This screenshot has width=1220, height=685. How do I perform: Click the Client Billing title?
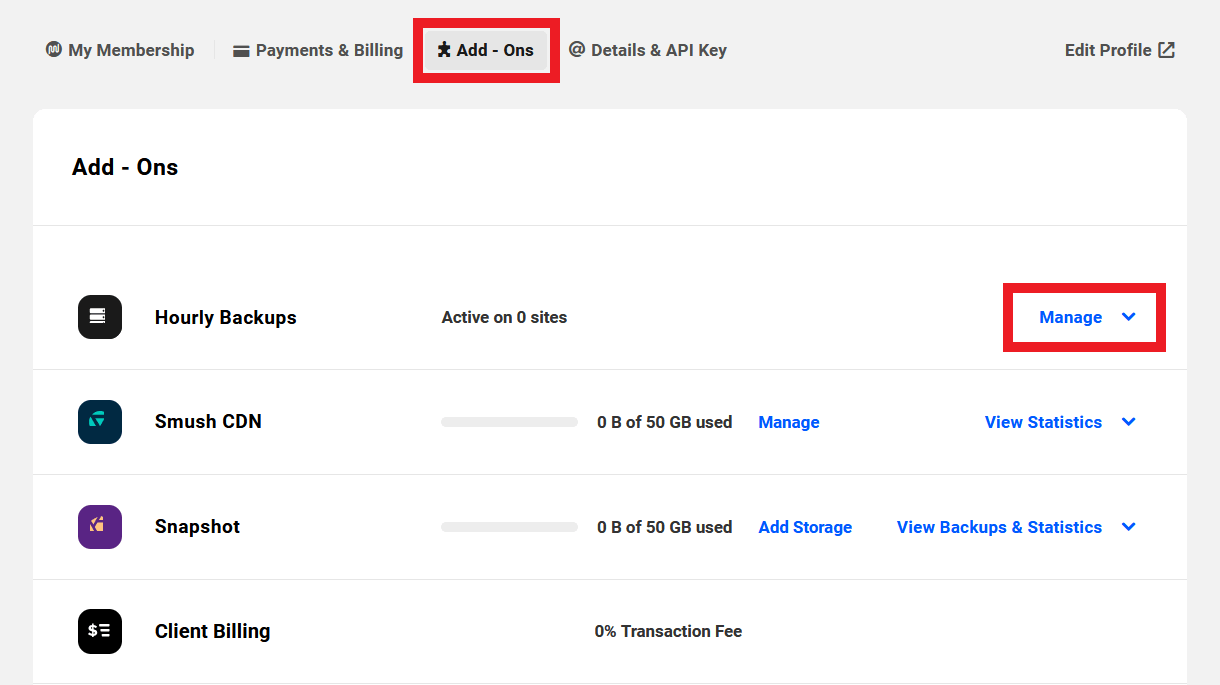coord(212,631)
